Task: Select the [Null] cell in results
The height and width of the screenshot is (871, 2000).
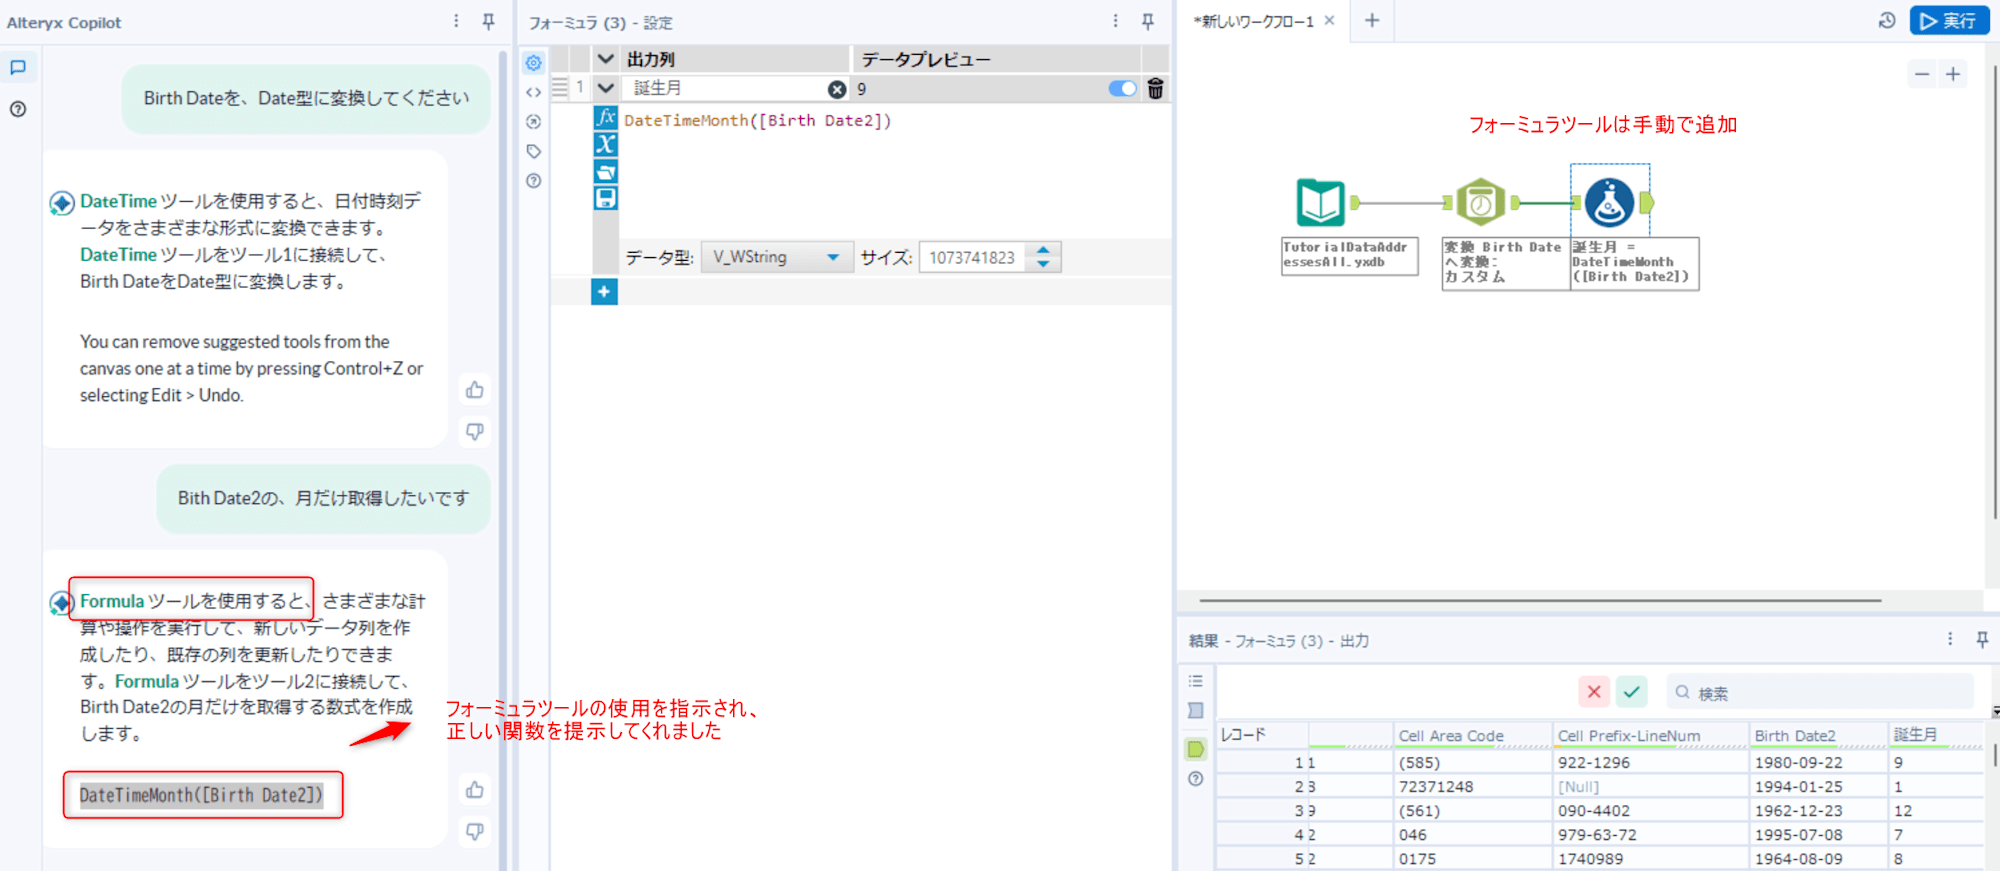Action: [x=1649, y=787]
